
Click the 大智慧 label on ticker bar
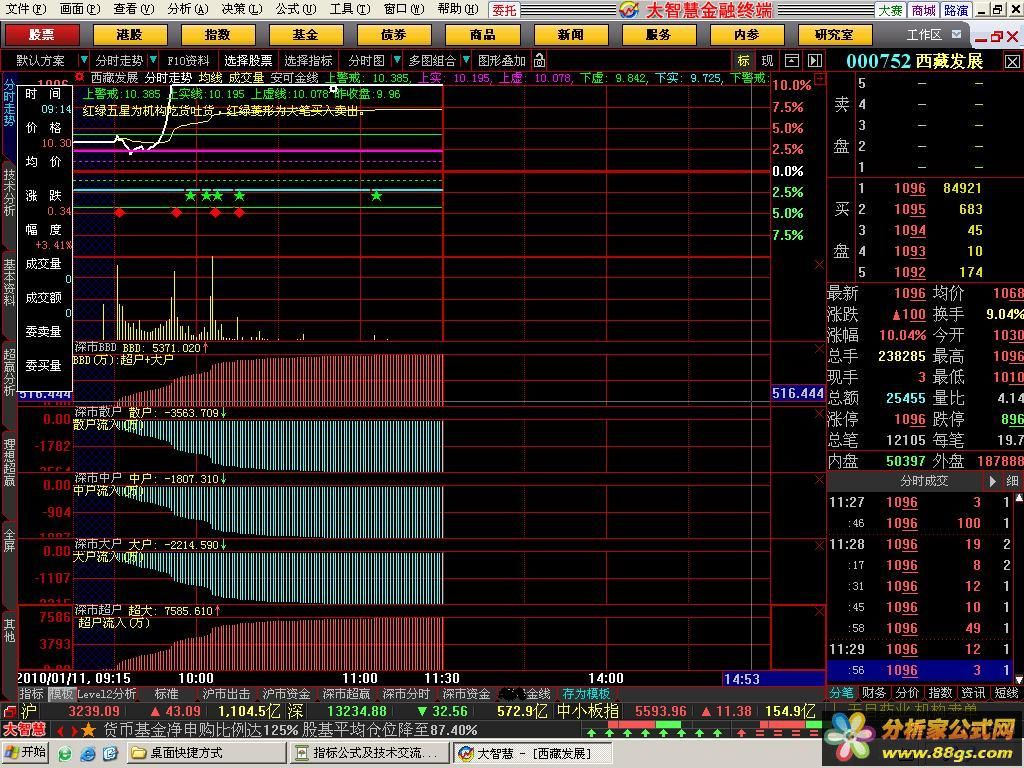click(x=26, y=729)
